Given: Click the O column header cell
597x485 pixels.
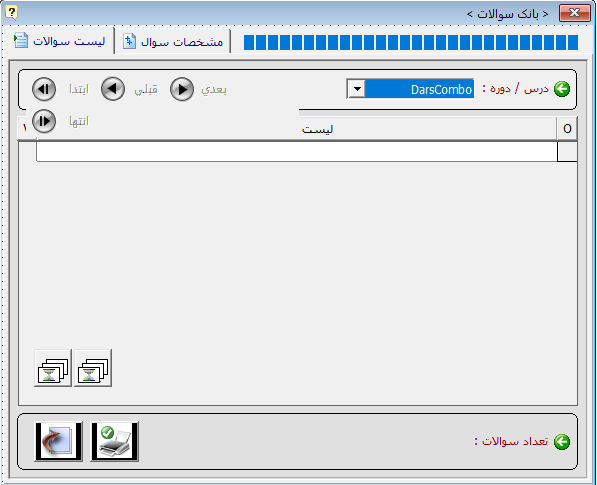Looking at the screenshot, I should [567, 129].
